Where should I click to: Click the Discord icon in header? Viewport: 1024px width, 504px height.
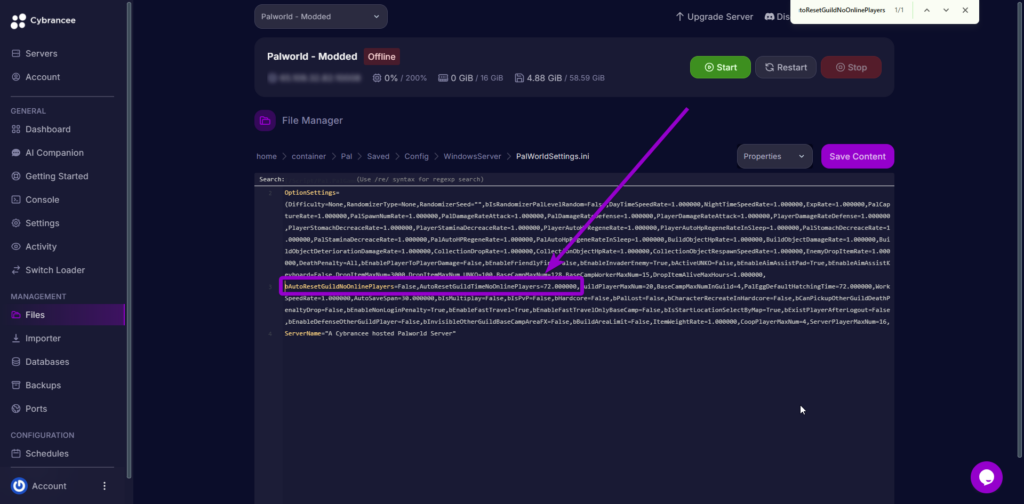769,17
